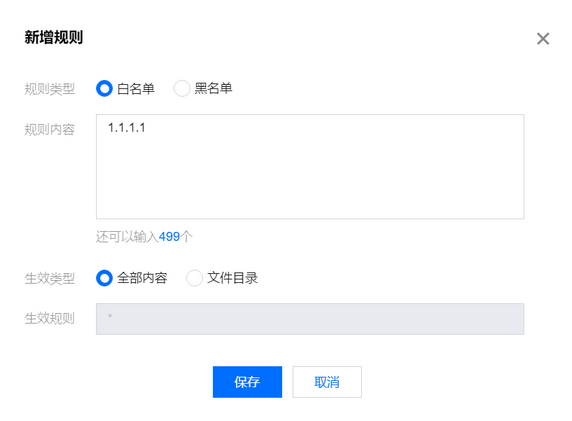Click the 白名单 option label text

click(136, 89)
